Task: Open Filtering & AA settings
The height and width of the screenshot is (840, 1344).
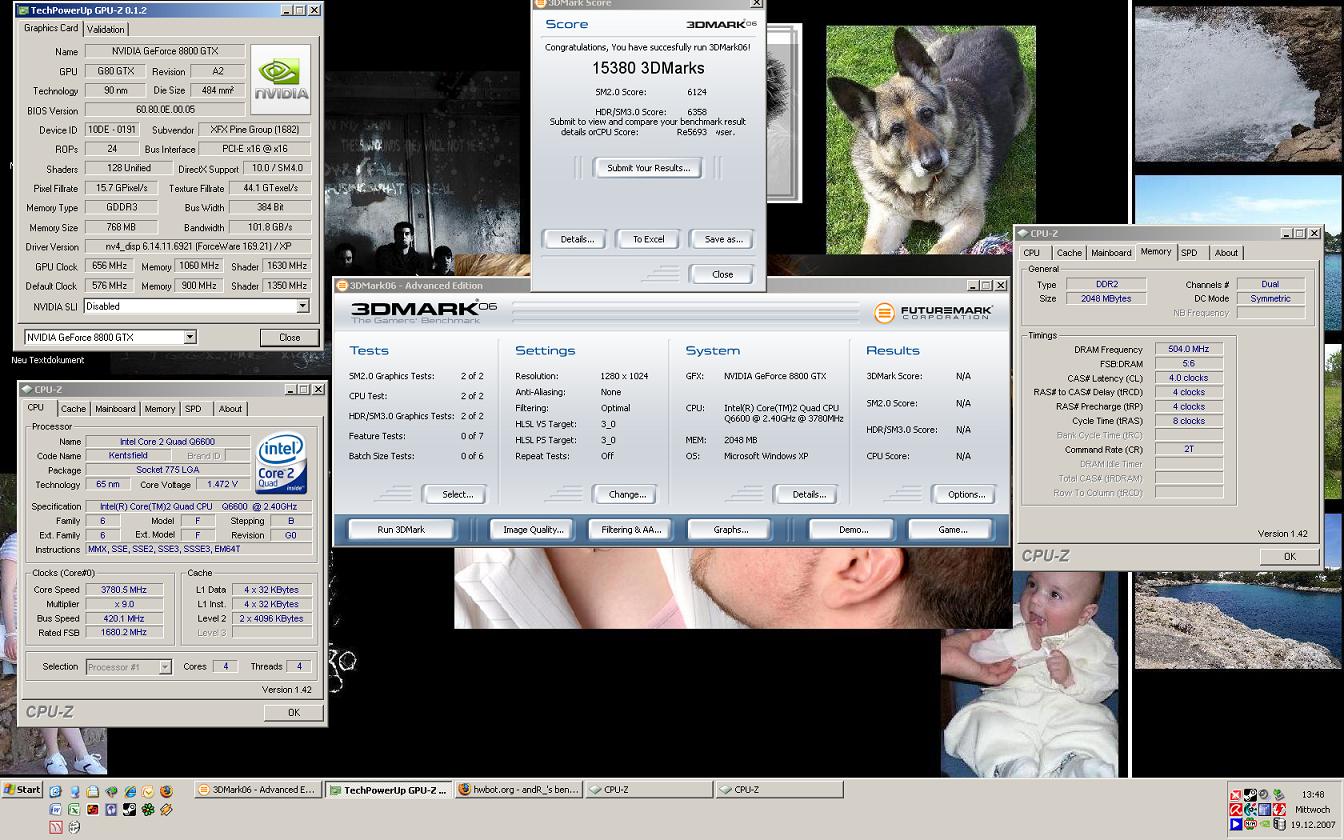Action: pyautogui.click(x=631, y=529)
